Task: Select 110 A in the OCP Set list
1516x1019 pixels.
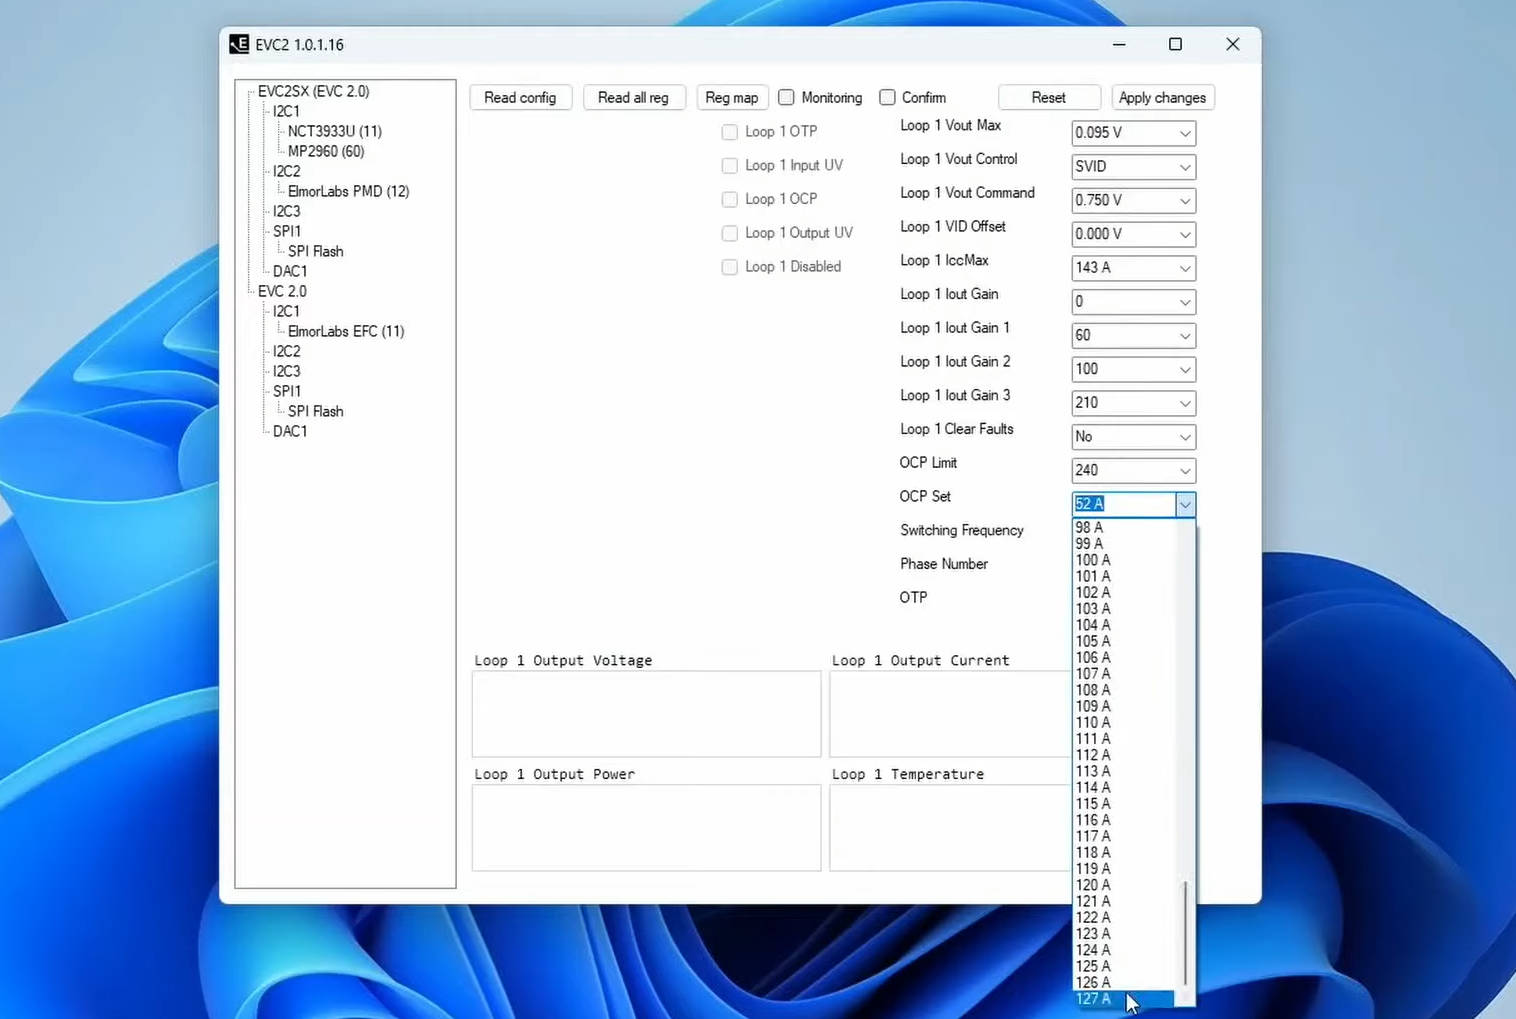Action: click(x=1123, y=722)
